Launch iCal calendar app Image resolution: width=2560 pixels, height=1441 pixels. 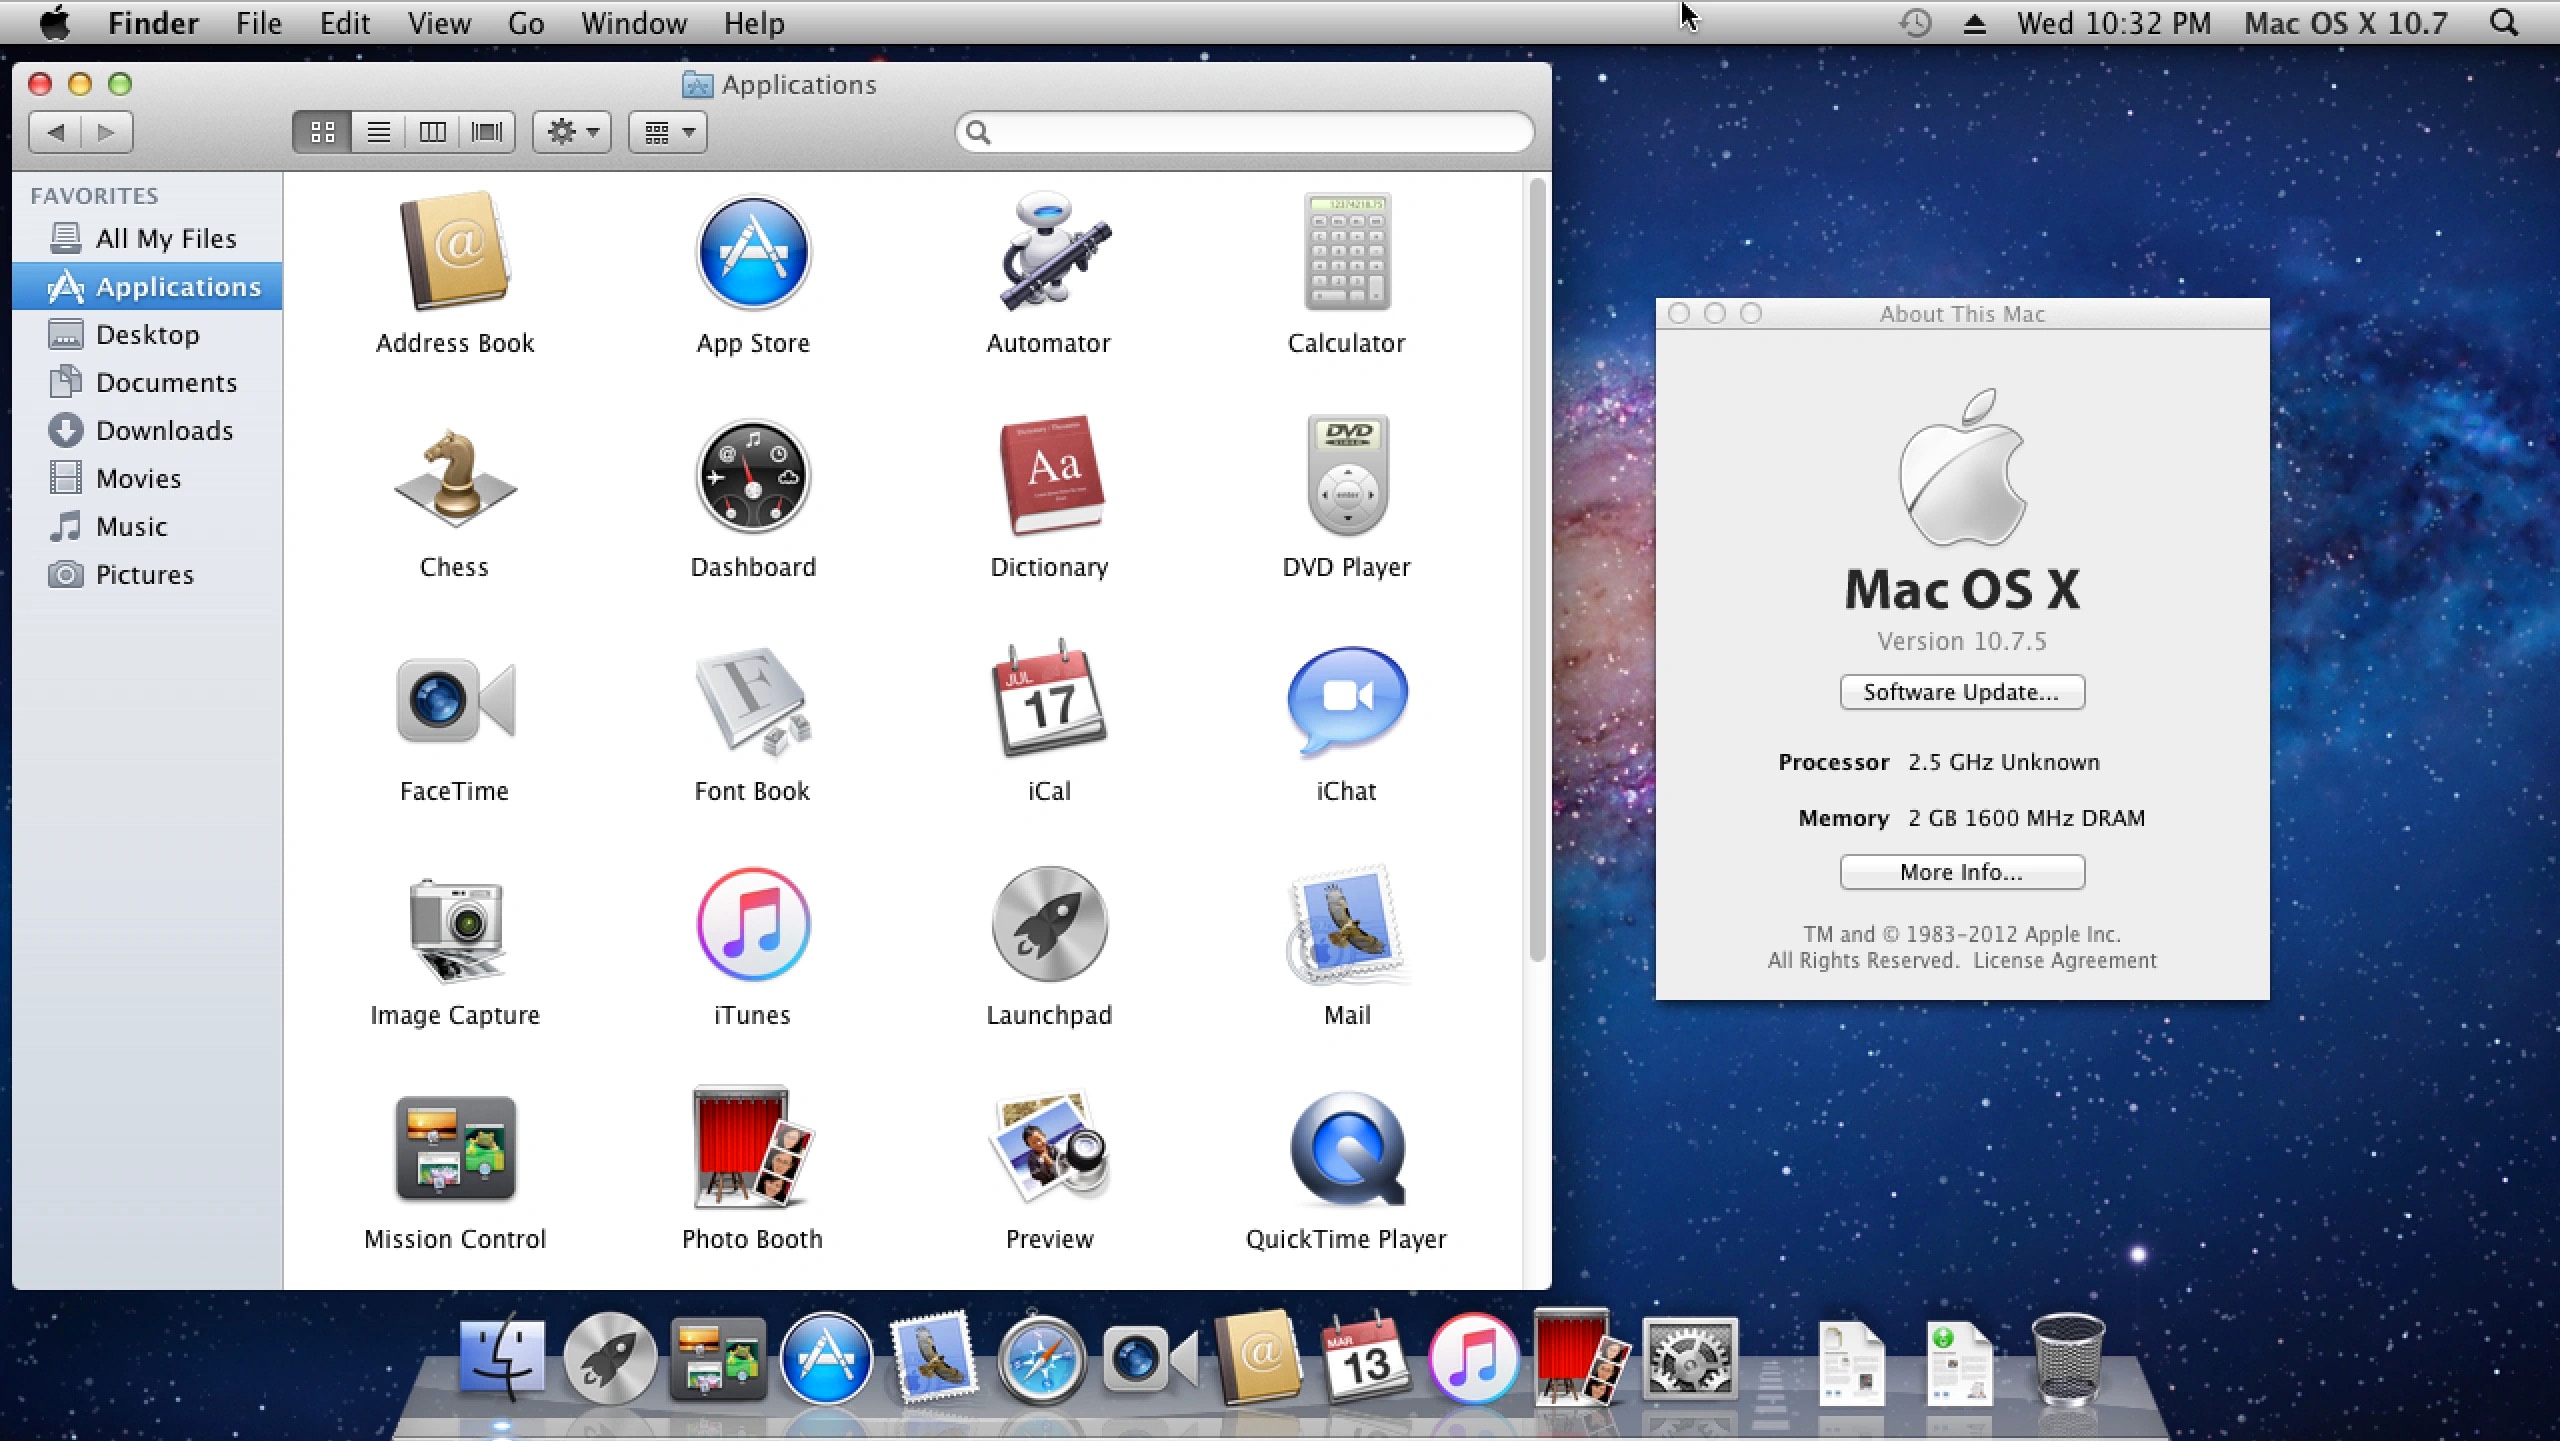pyautogui.click(x=1048, y=703)
